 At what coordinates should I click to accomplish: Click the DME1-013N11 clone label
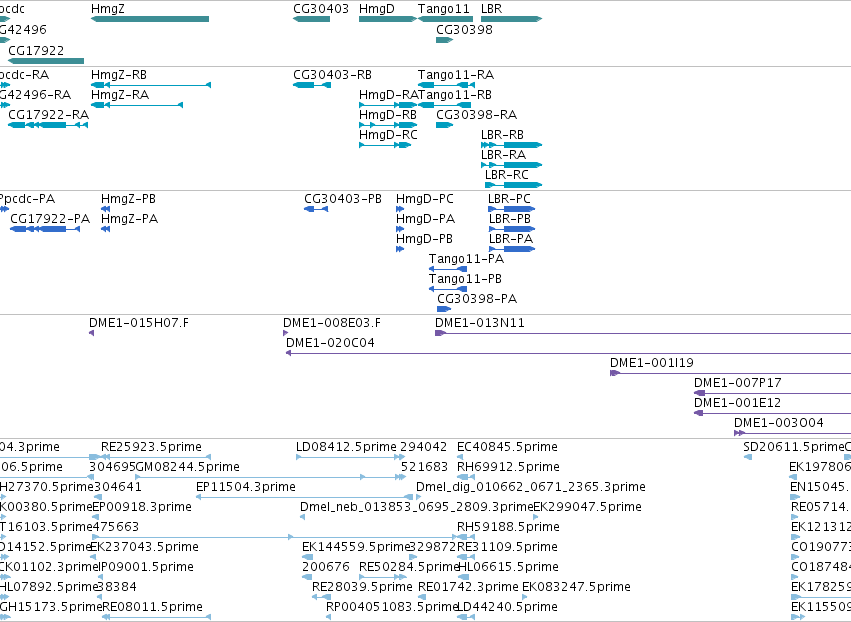(480, 323)
